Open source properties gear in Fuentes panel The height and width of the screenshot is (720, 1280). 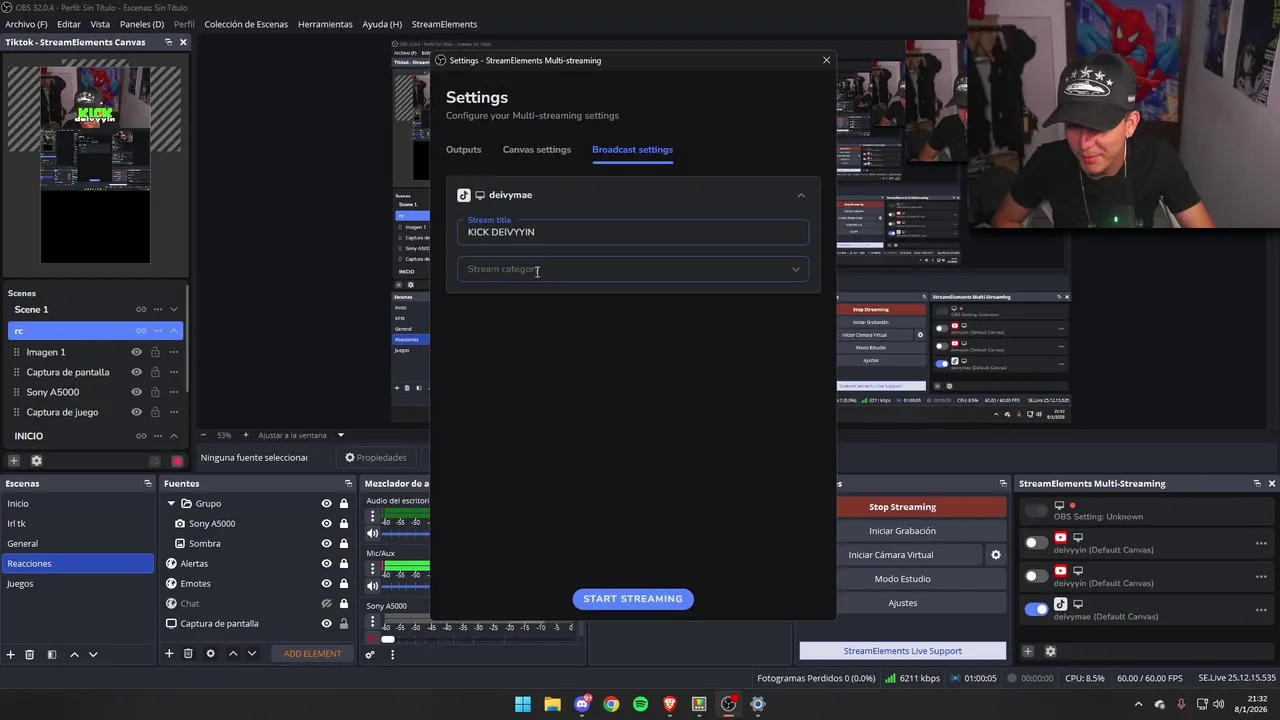[x=210, y=654]
